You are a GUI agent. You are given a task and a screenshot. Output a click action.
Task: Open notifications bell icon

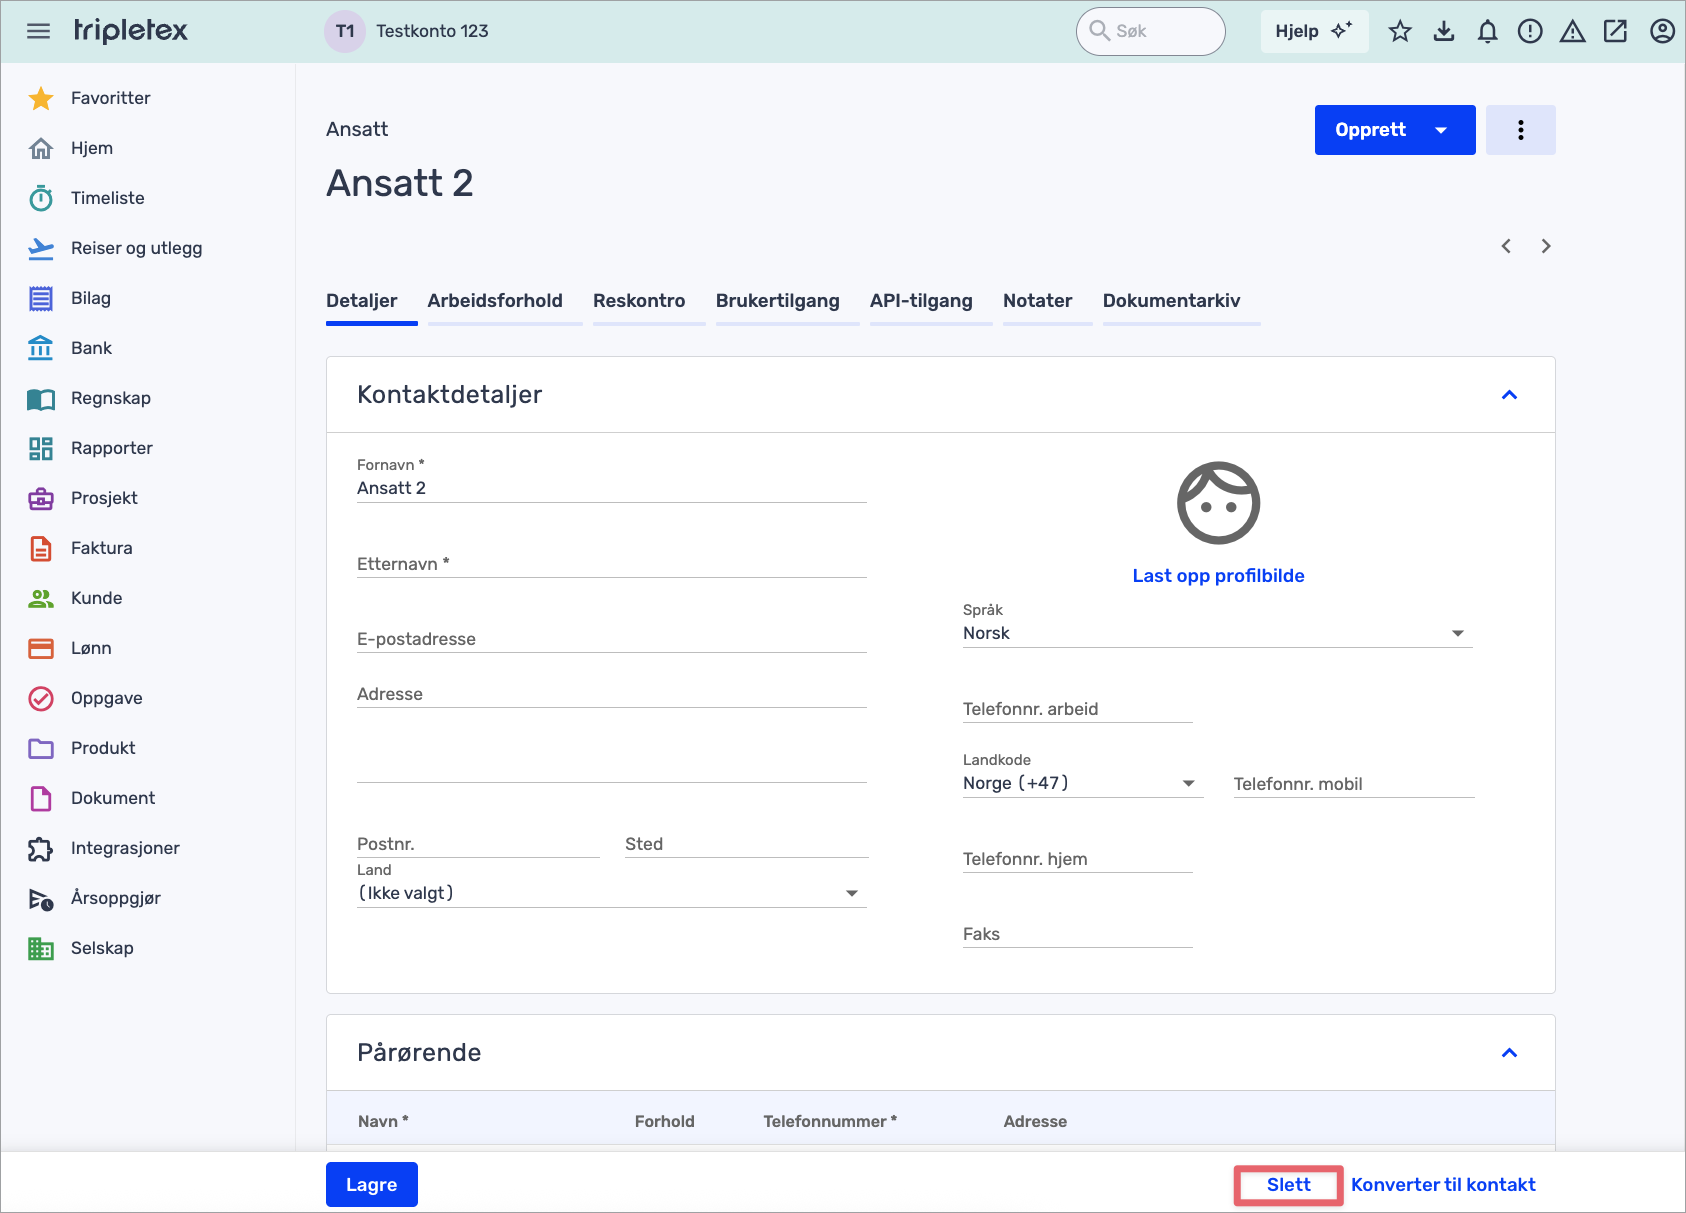(1488, 31)
